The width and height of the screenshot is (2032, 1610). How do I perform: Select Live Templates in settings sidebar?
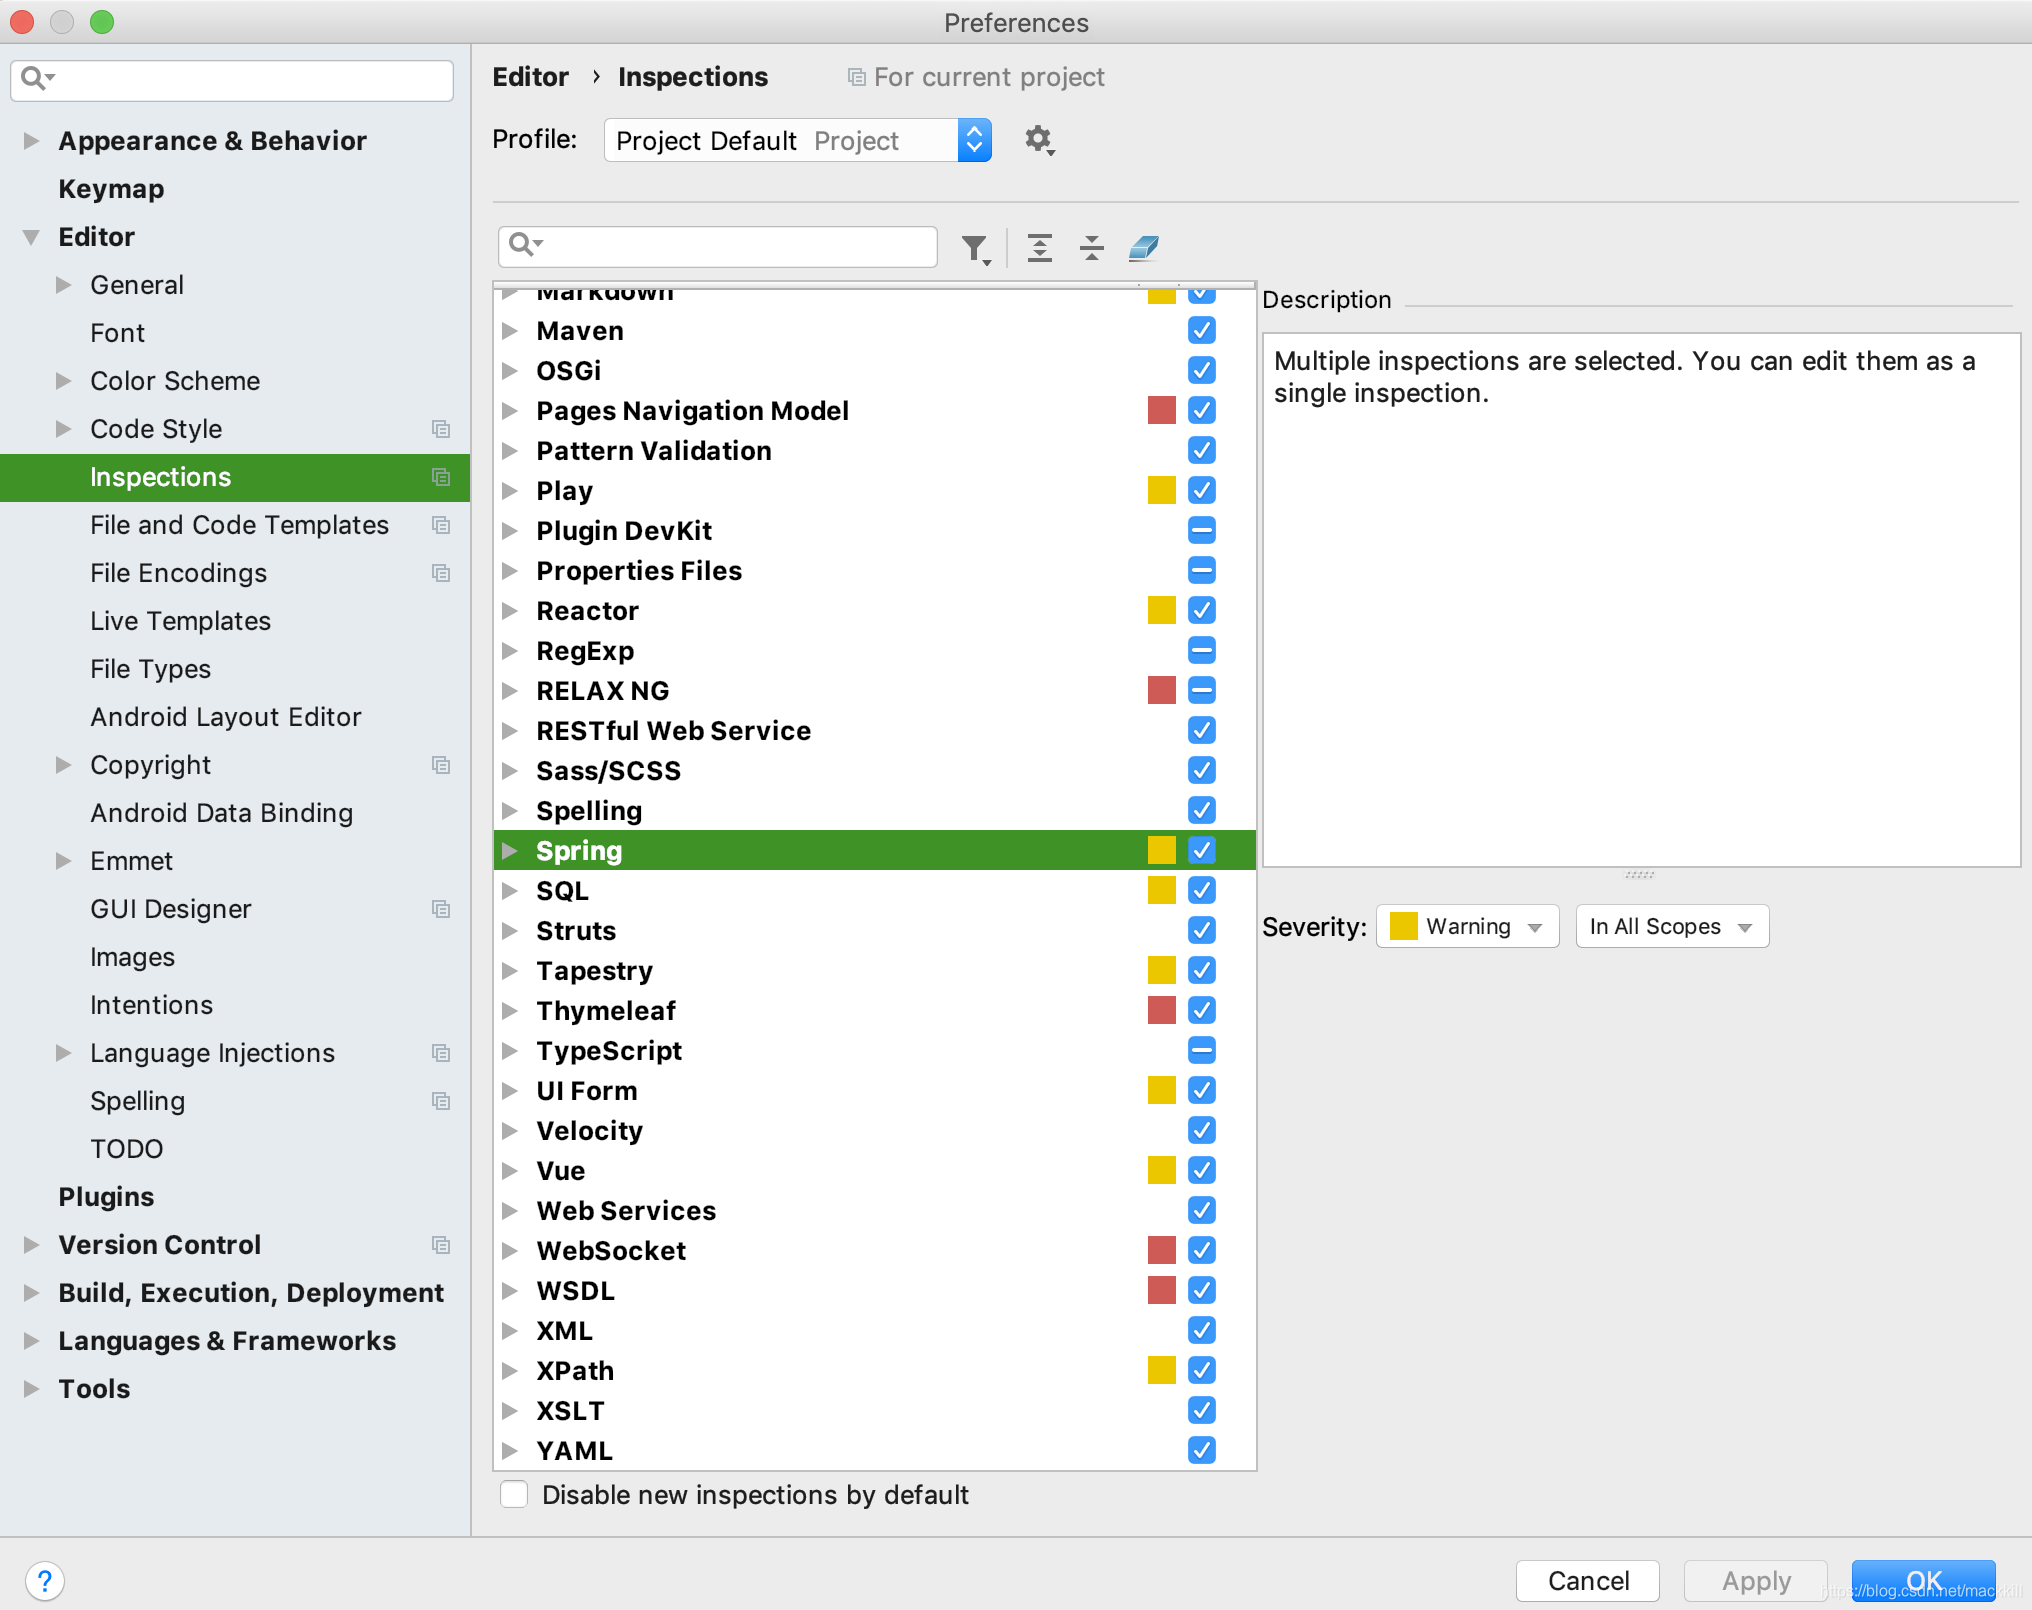[180, 621]
